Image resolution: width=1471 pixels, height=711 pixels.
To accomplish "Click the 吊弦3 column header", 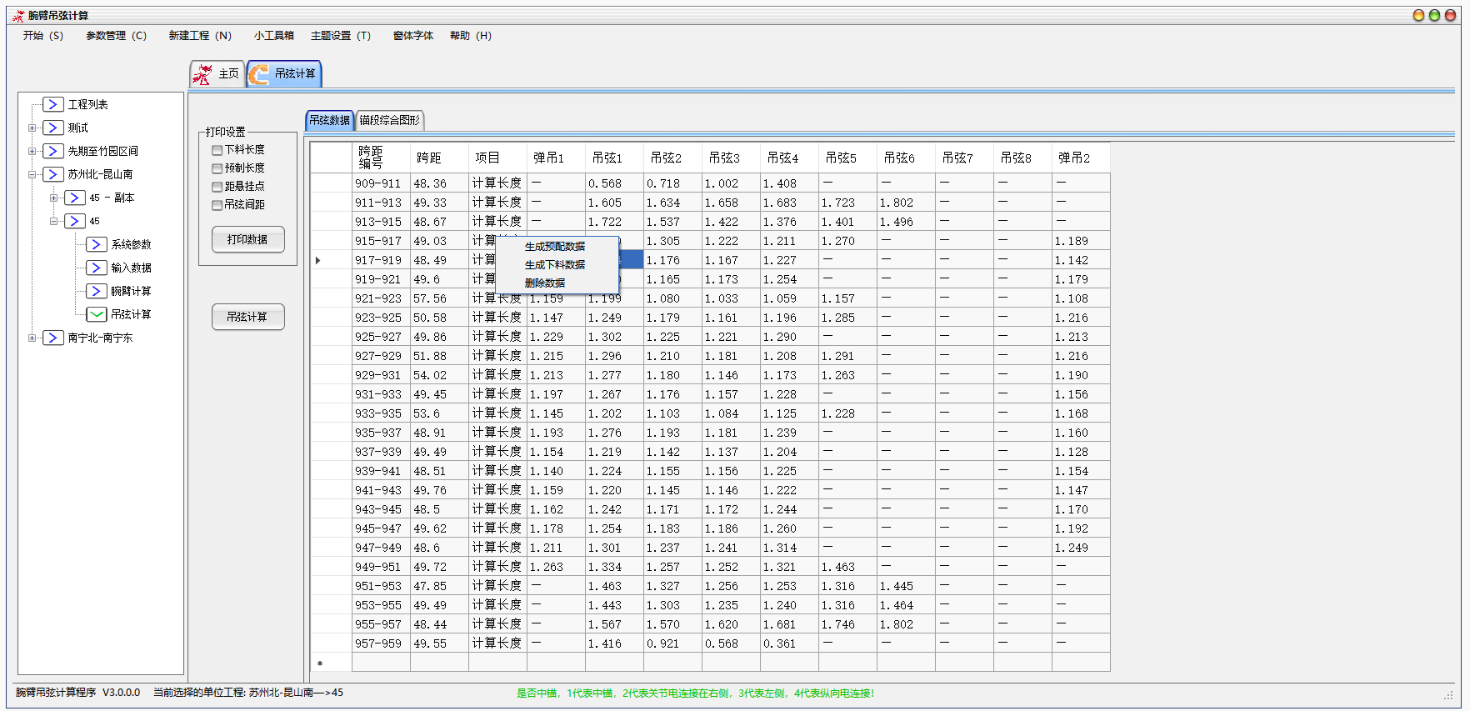I will [731, 158].
